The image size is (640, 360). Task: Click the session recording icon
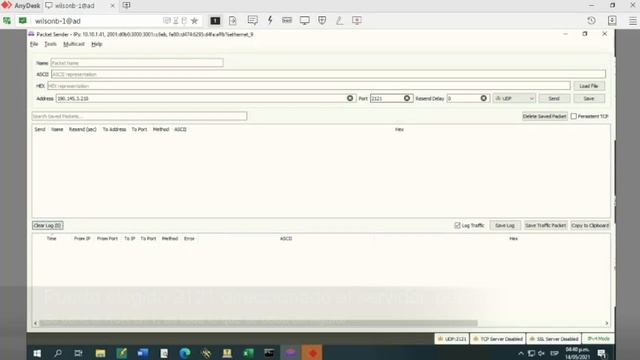(x=357, y=20)
